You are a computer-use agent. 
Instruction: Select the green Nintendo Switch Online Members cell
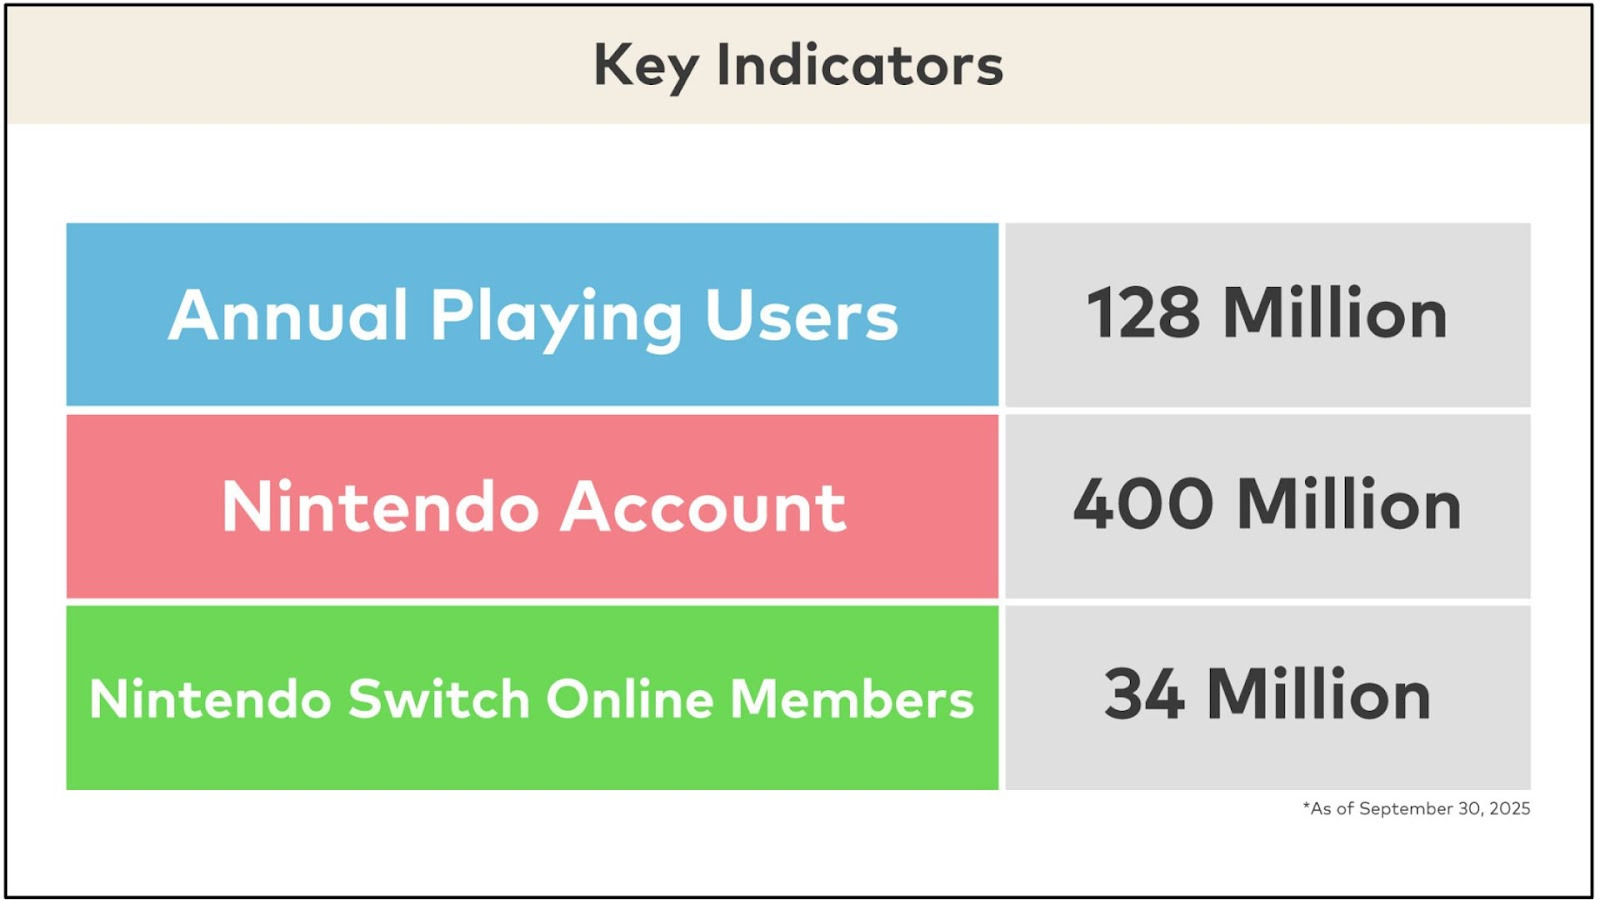pyautogui.click(x=532, y=698)
